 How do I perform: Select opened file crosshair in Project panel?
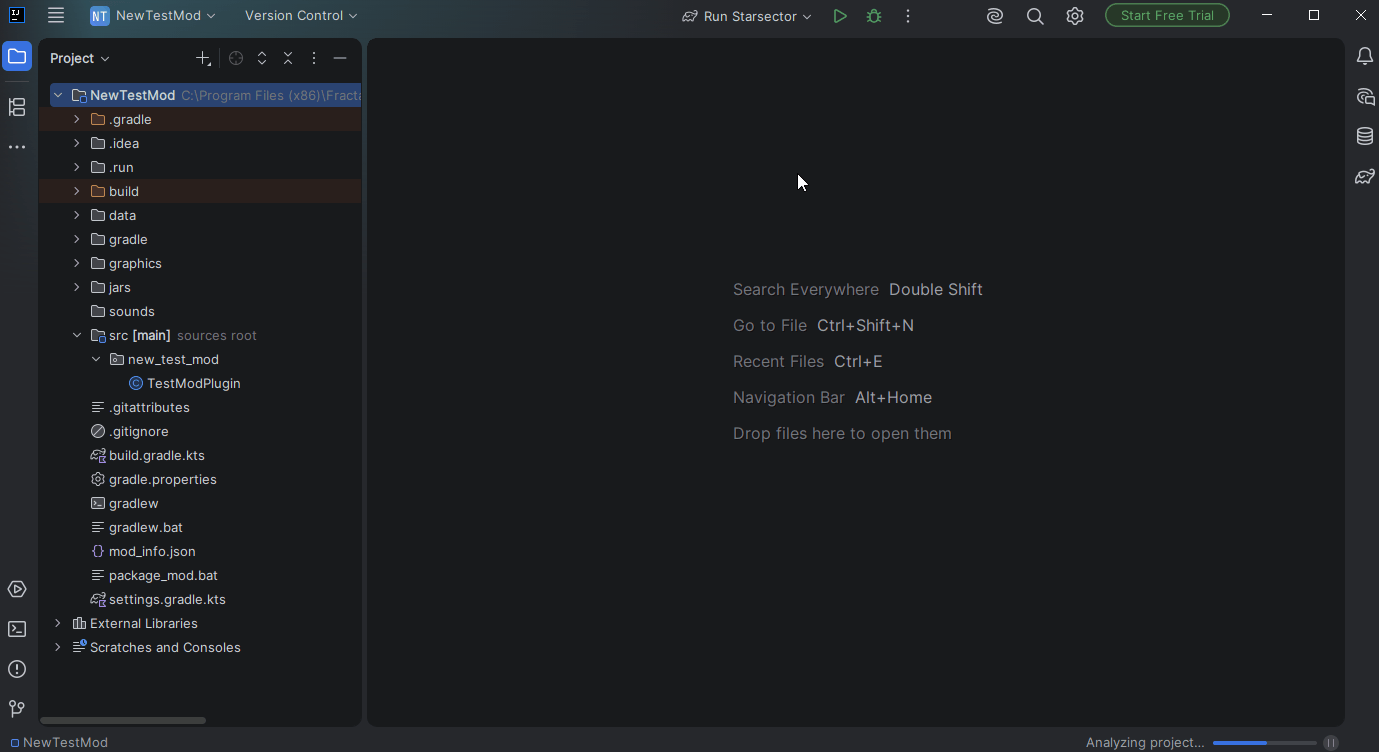[236, 58]
